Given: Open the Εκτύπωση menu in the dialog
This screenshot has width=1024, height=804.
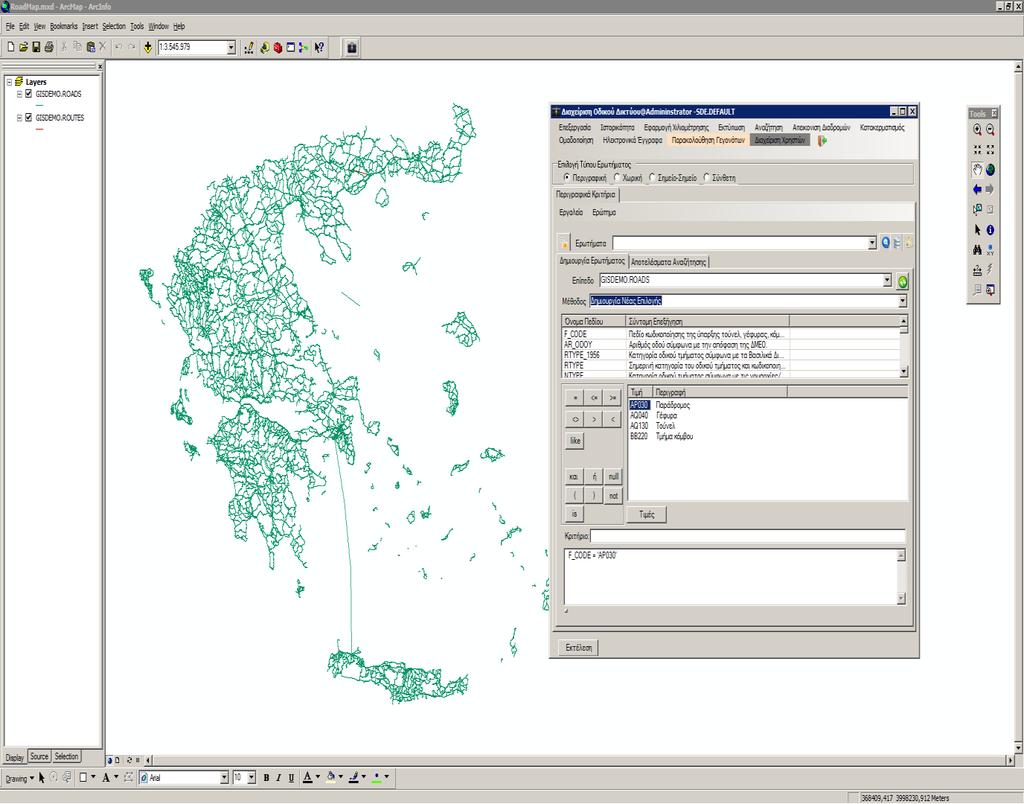Looking at the screenshot, I should click(x=731, y=127).
